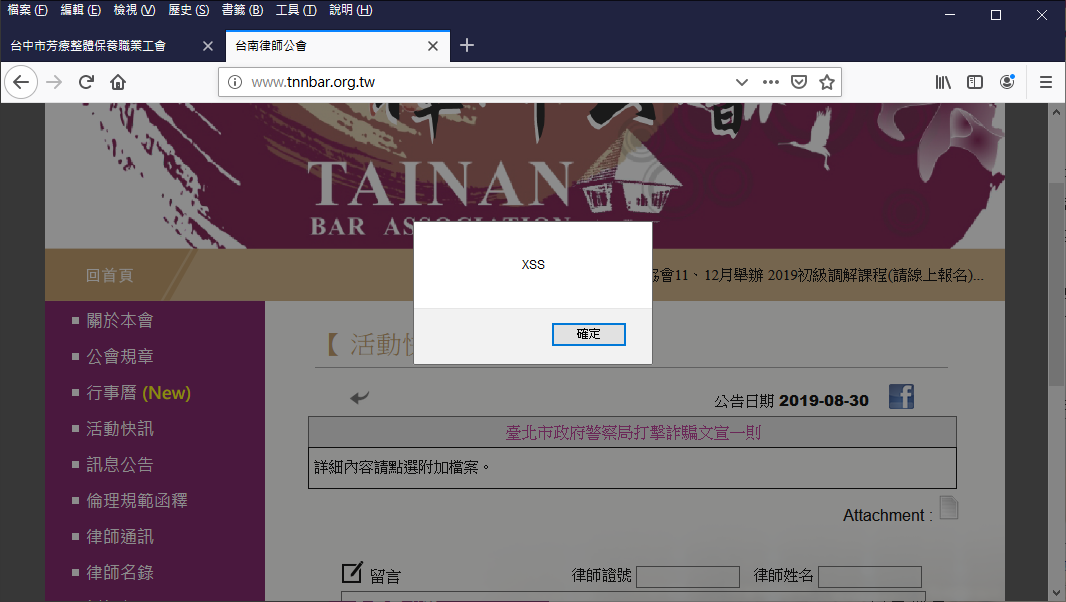Screen dimensions: 1066x602
Task: Expand the address bar history dropdown
Action: [x=742, y=82]
